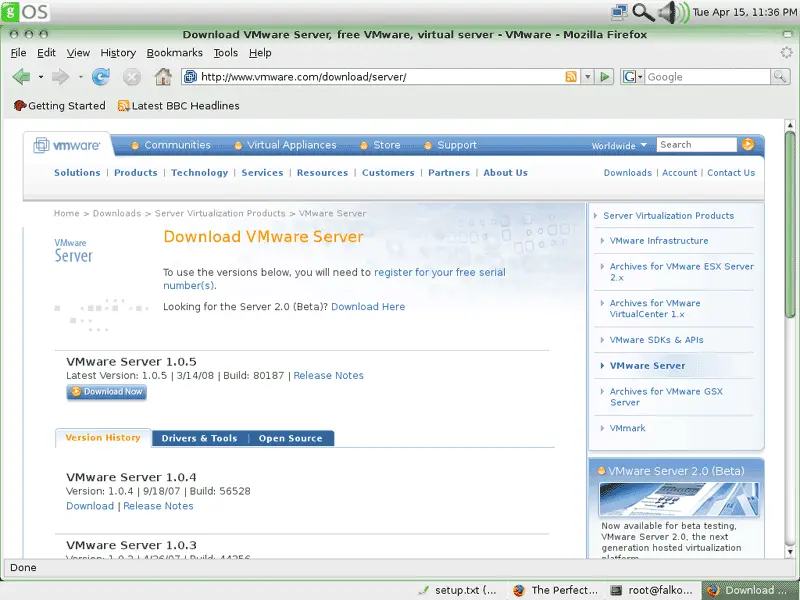Switch to root@falko terminal taskbar window

(x=653, y=590)
